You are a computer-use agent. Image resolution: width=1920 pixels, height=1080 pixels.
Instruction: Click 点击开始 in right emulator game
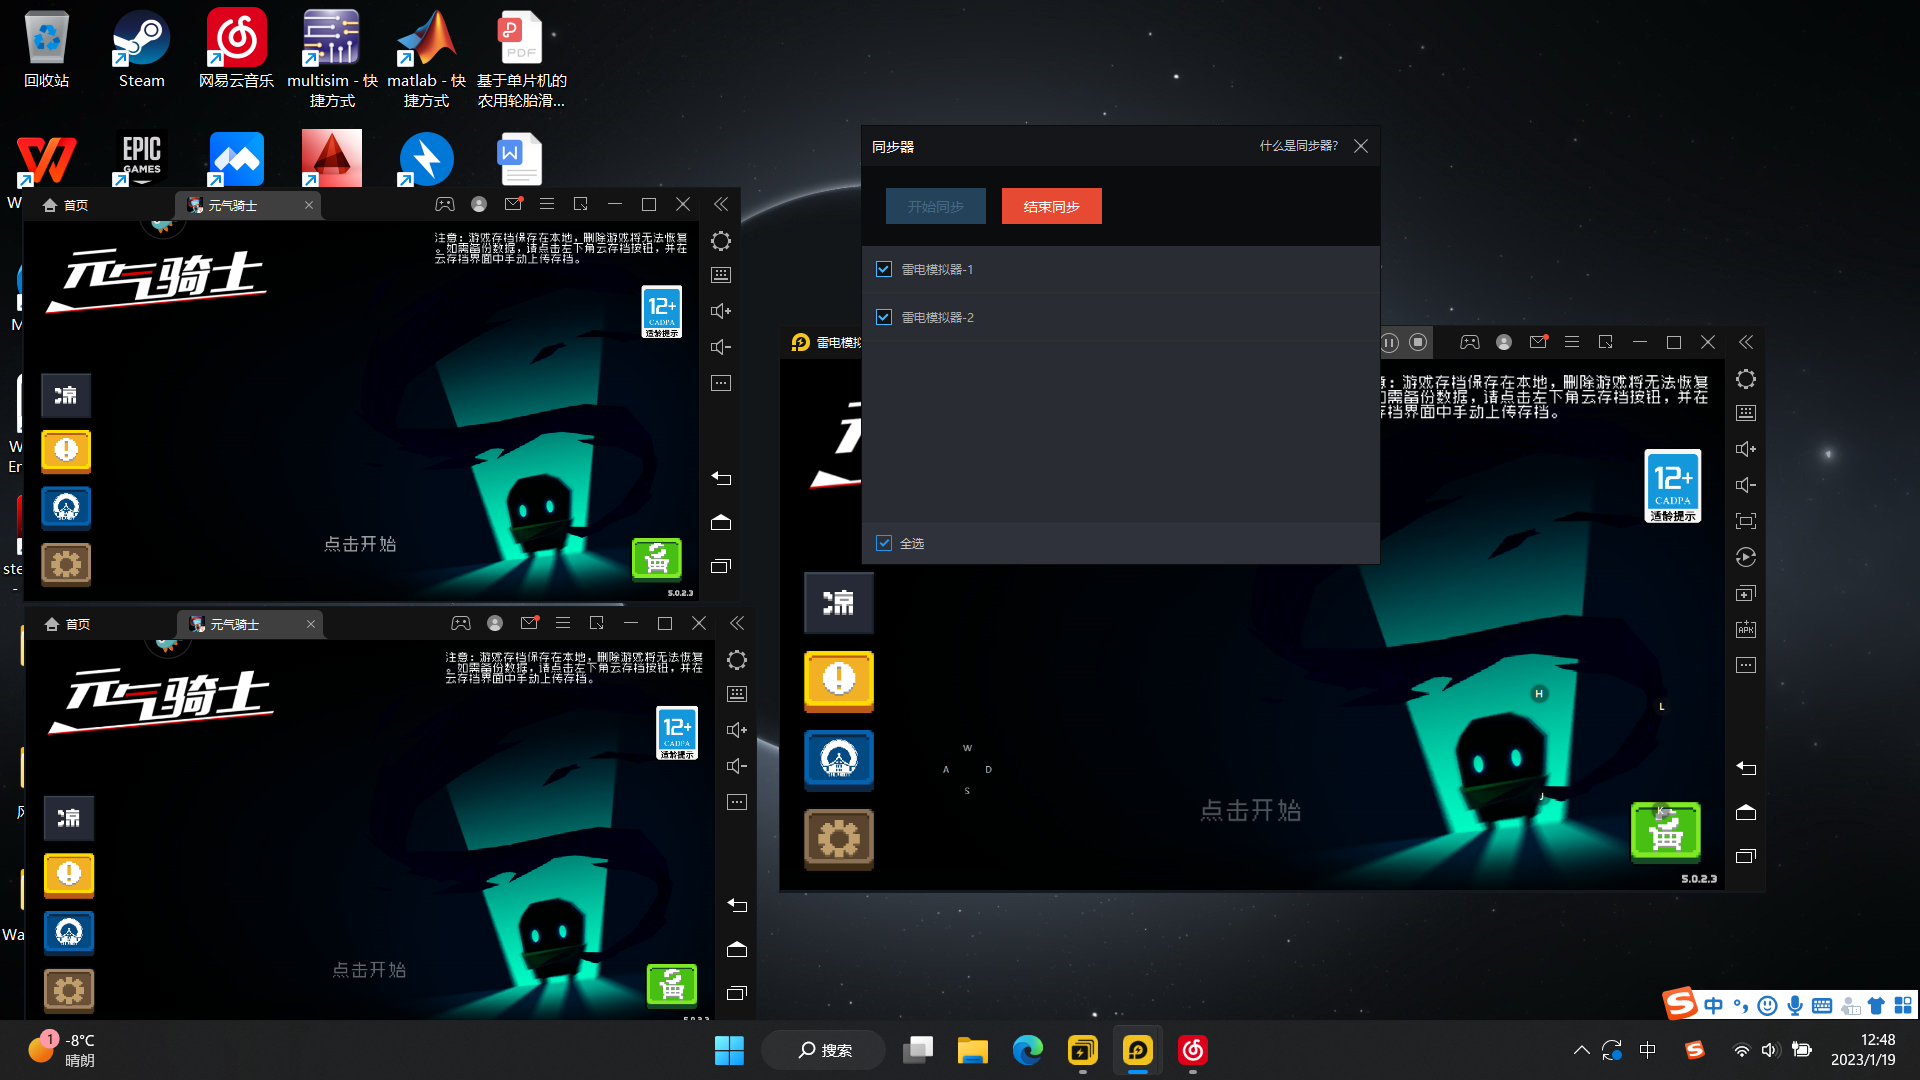click(x=1251, y=810)
